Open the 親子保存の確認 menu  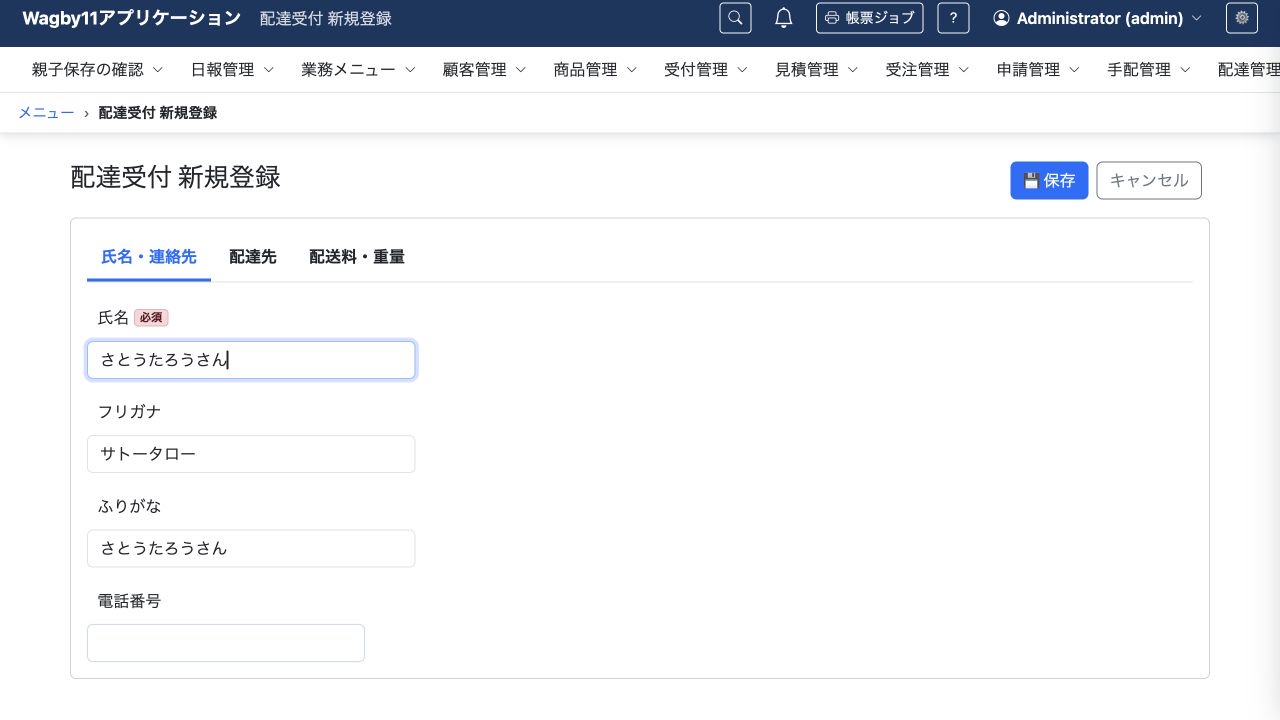point(97,70)
